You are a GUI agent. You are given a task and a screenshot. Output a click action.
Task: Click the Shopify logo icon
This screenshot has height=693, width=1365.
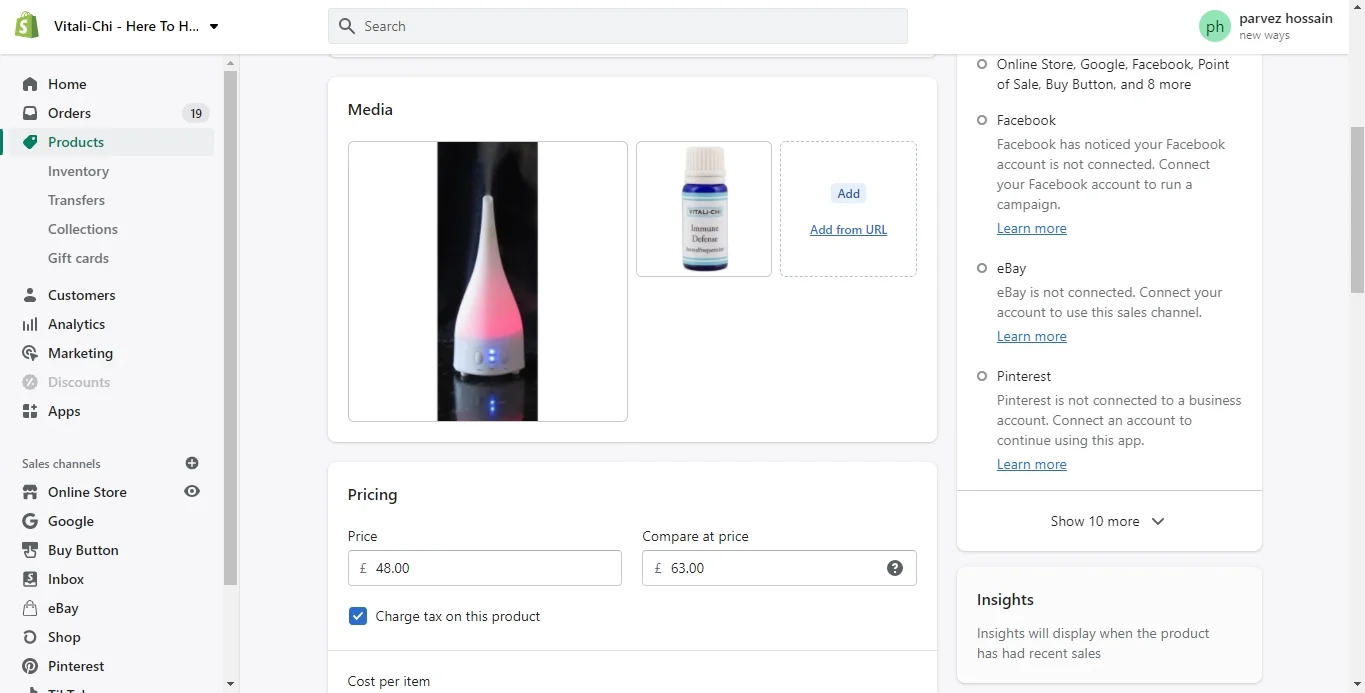[27, 26]
